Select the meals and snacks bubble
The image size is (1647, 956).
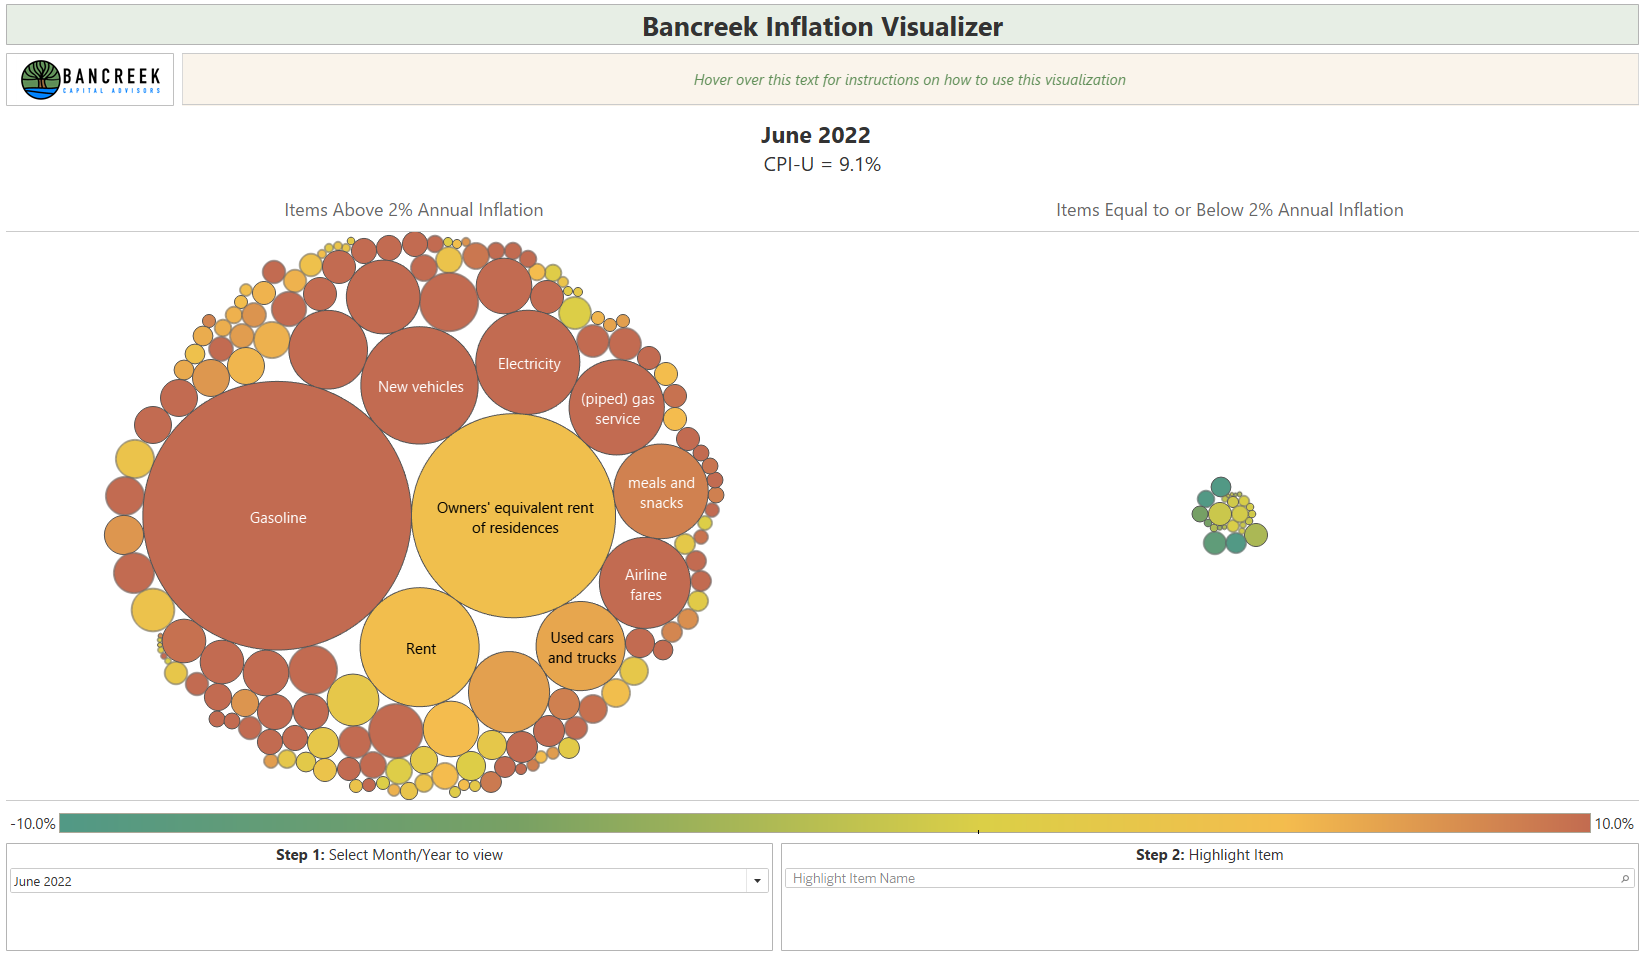click(x=660, y=492)
